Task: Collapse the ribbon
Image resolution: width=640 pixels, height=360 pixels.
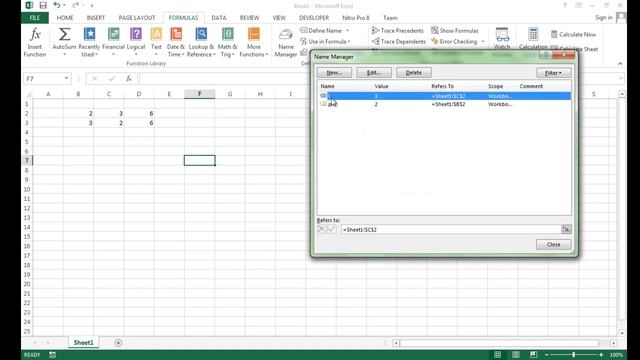Action: point(620,64)
